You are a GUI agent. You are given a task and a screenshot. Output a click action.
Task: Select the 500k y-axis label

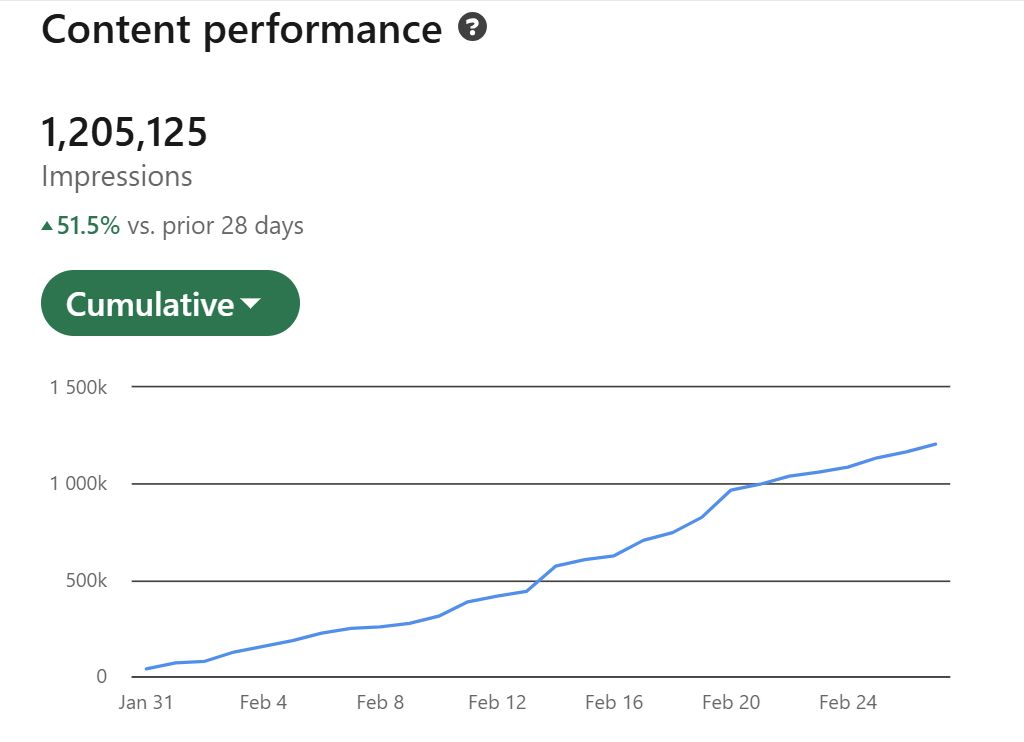86,581
